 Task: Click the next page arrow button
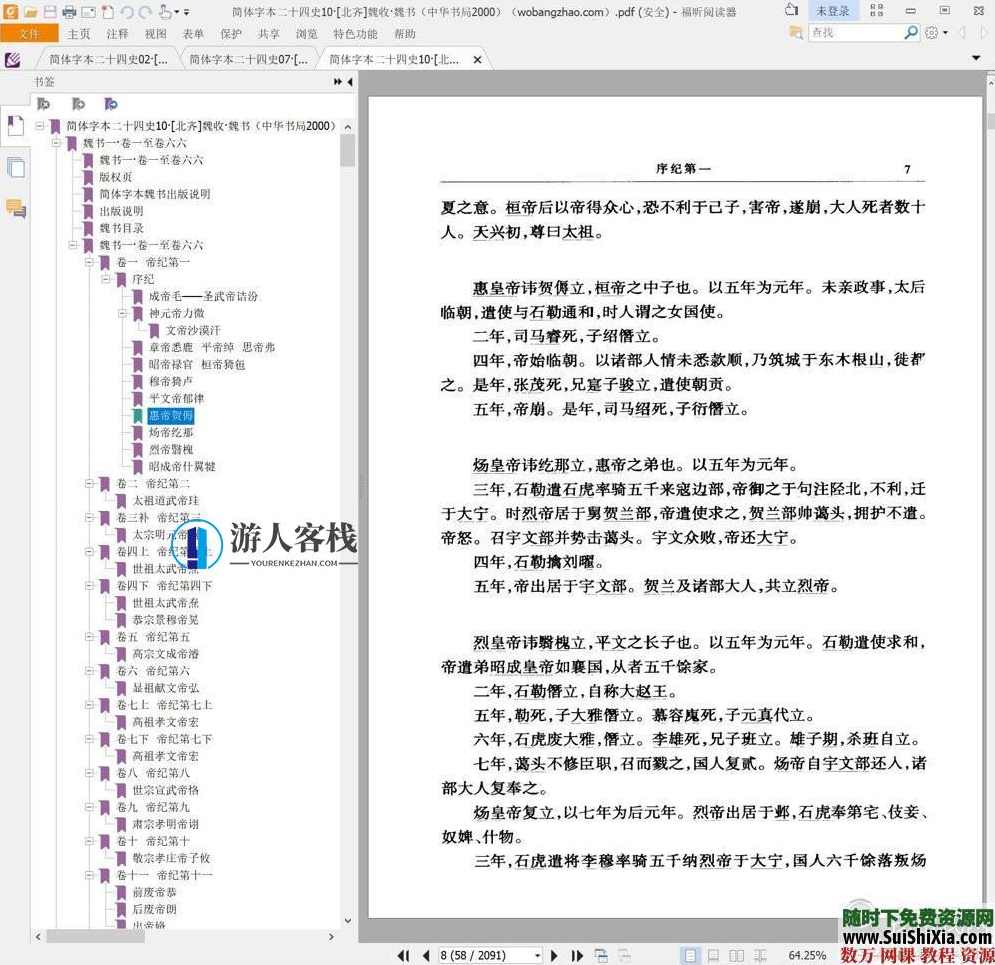click(556, 954)
